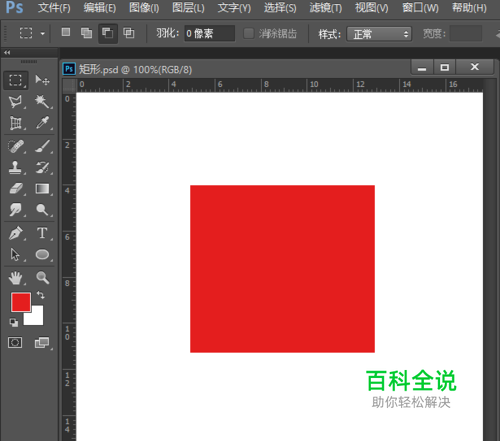This screenshot has width=500, height=441.
Task: Select the Healing Brush tool
Action: coord(16,146)
